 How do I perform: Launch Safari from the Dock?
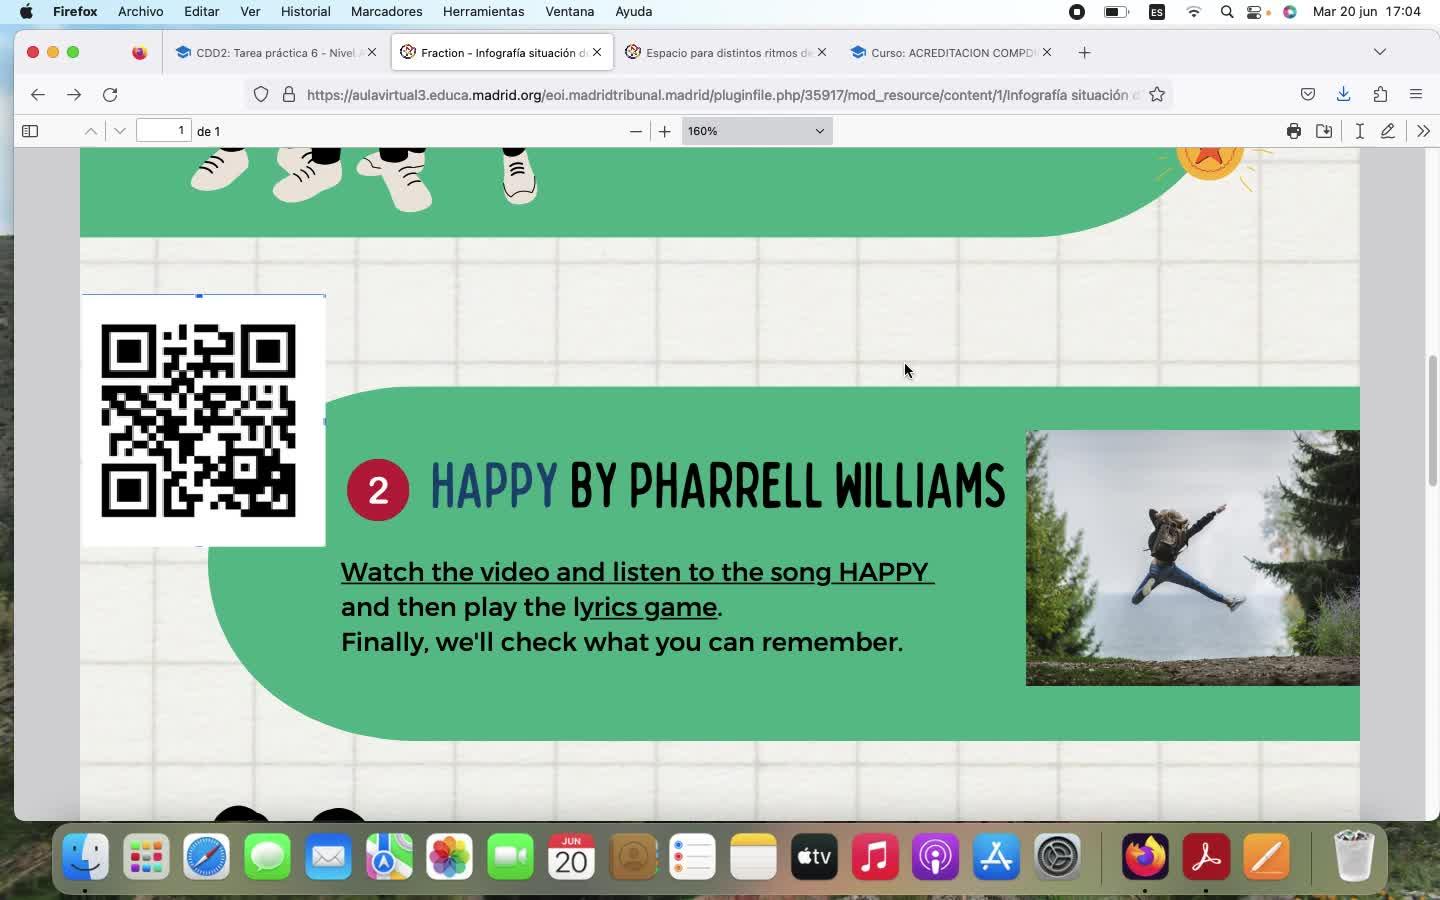tap(207, 857)
